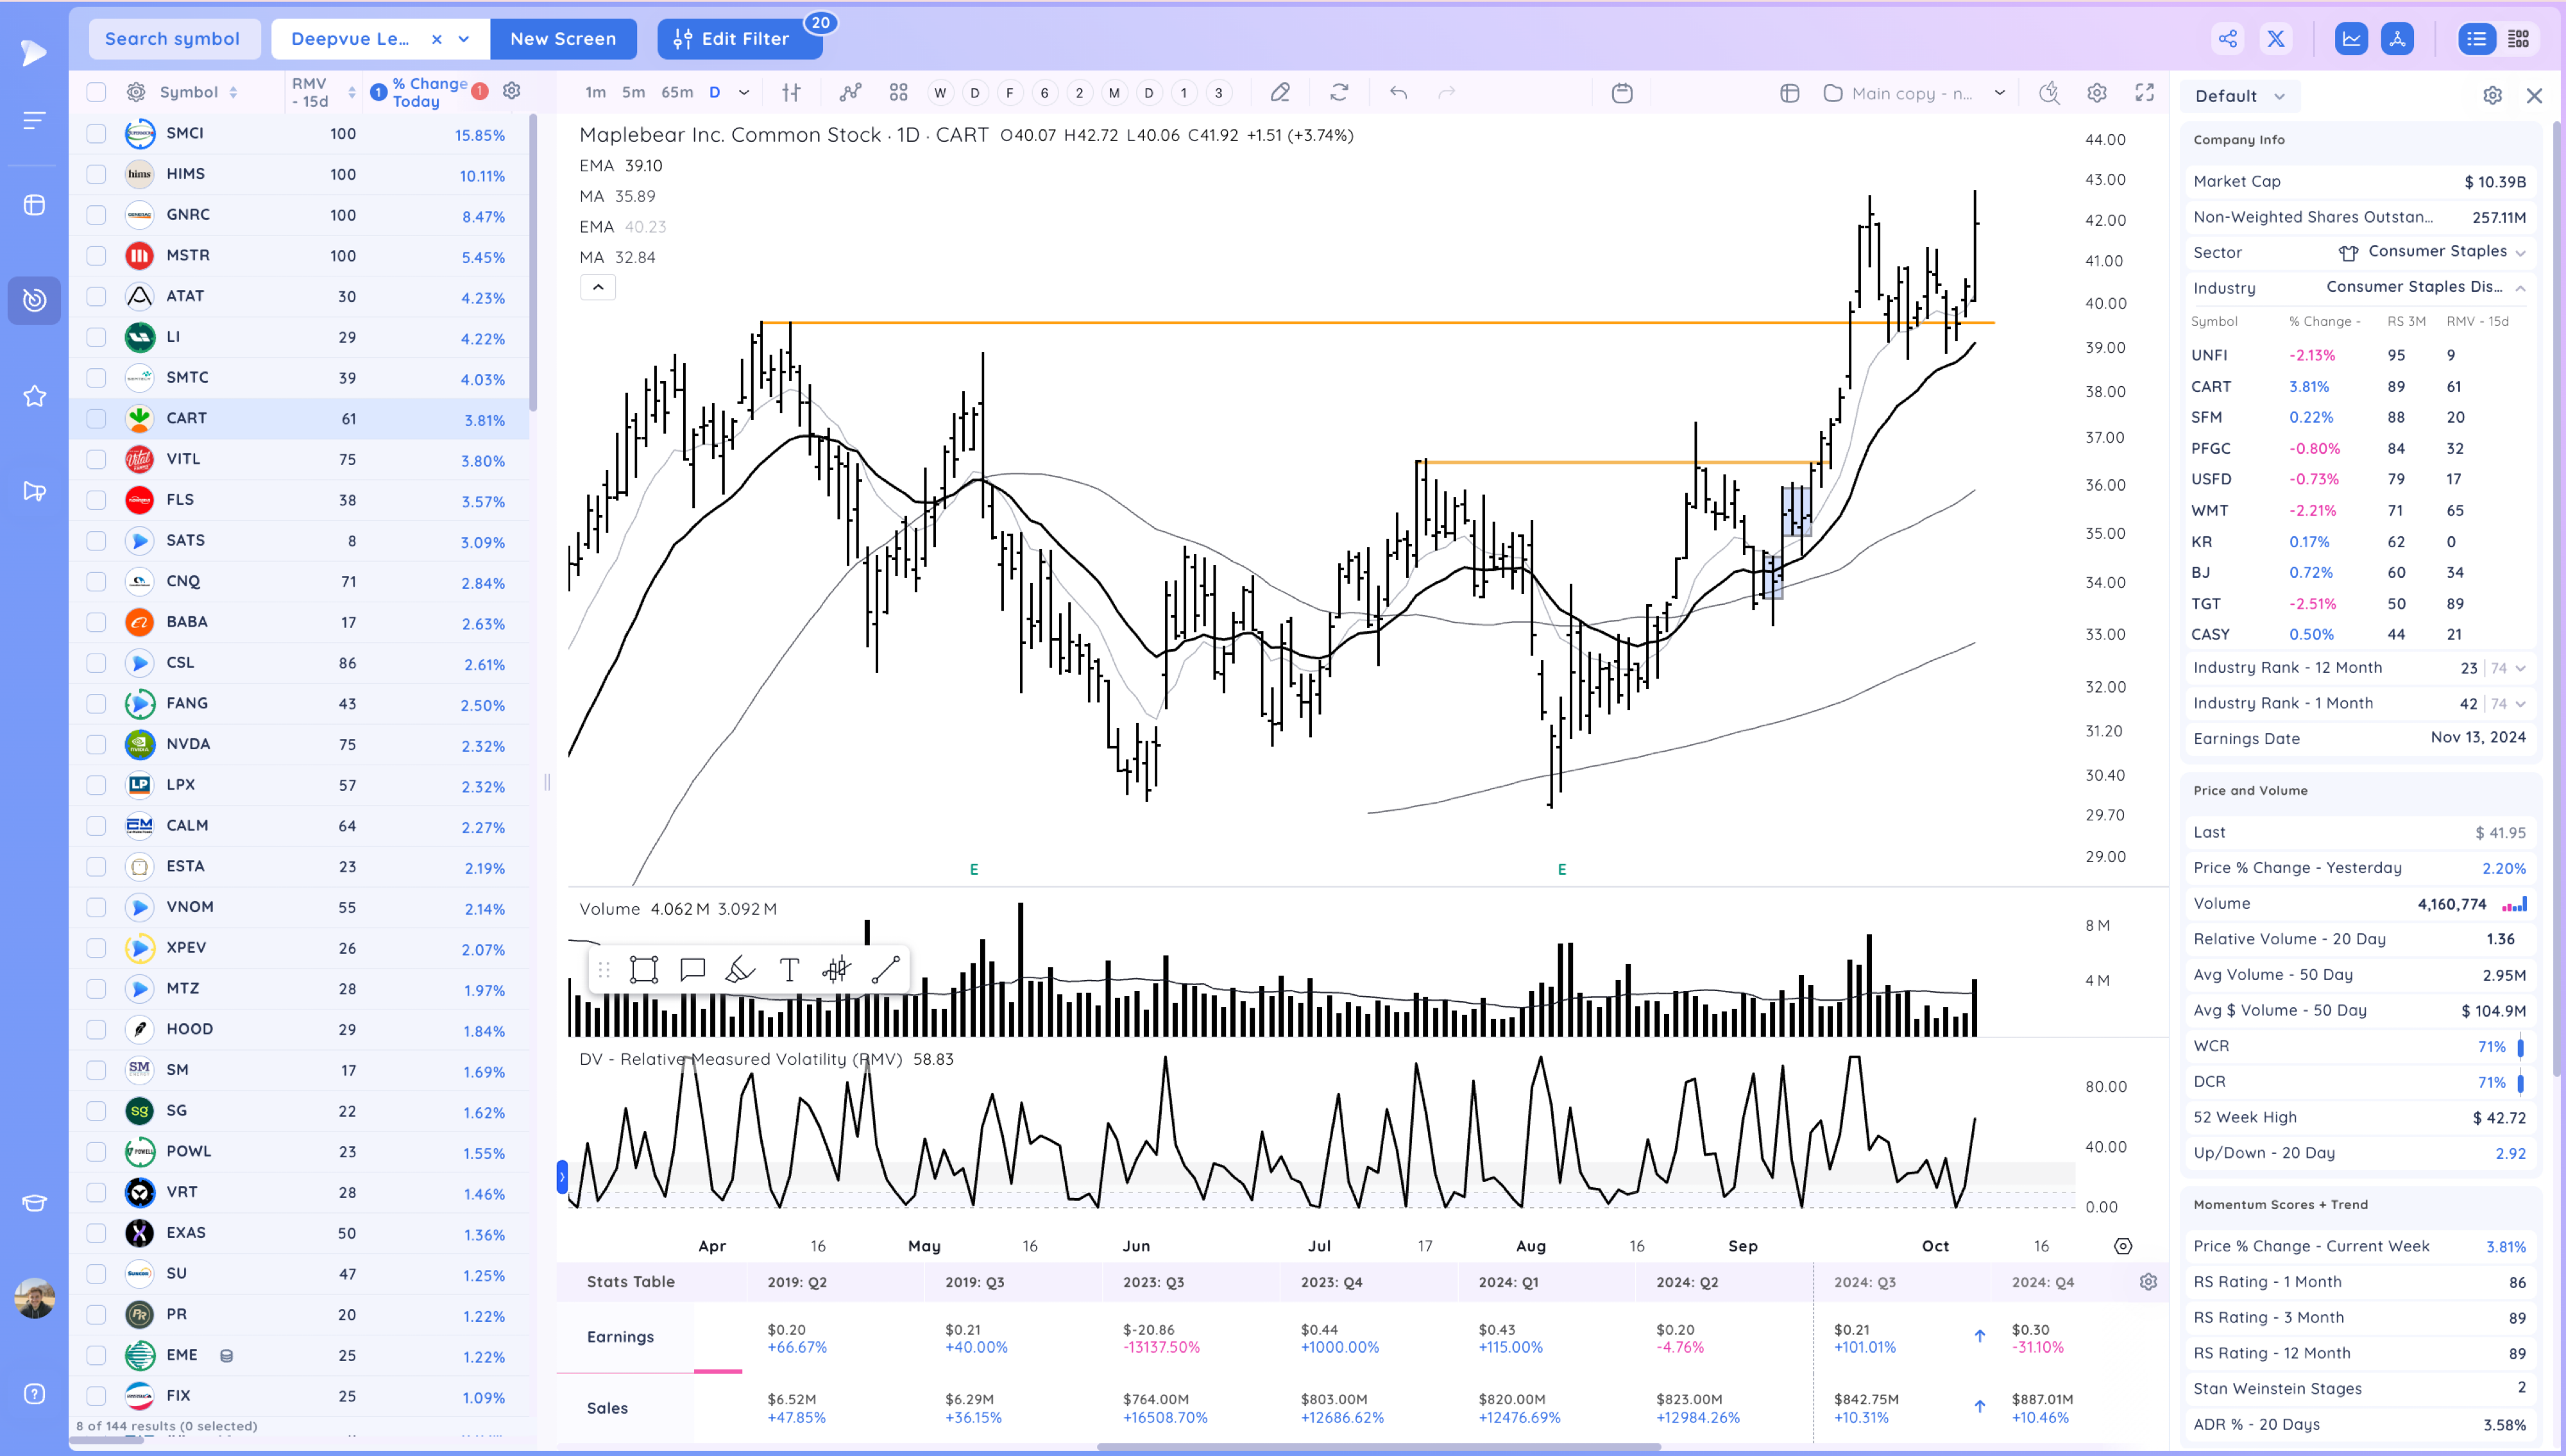Click the undo arrow in chart toolbar
The height and width of the screenshot is (1456, 2566).
pyautogui.click(x=1398, y=93)
